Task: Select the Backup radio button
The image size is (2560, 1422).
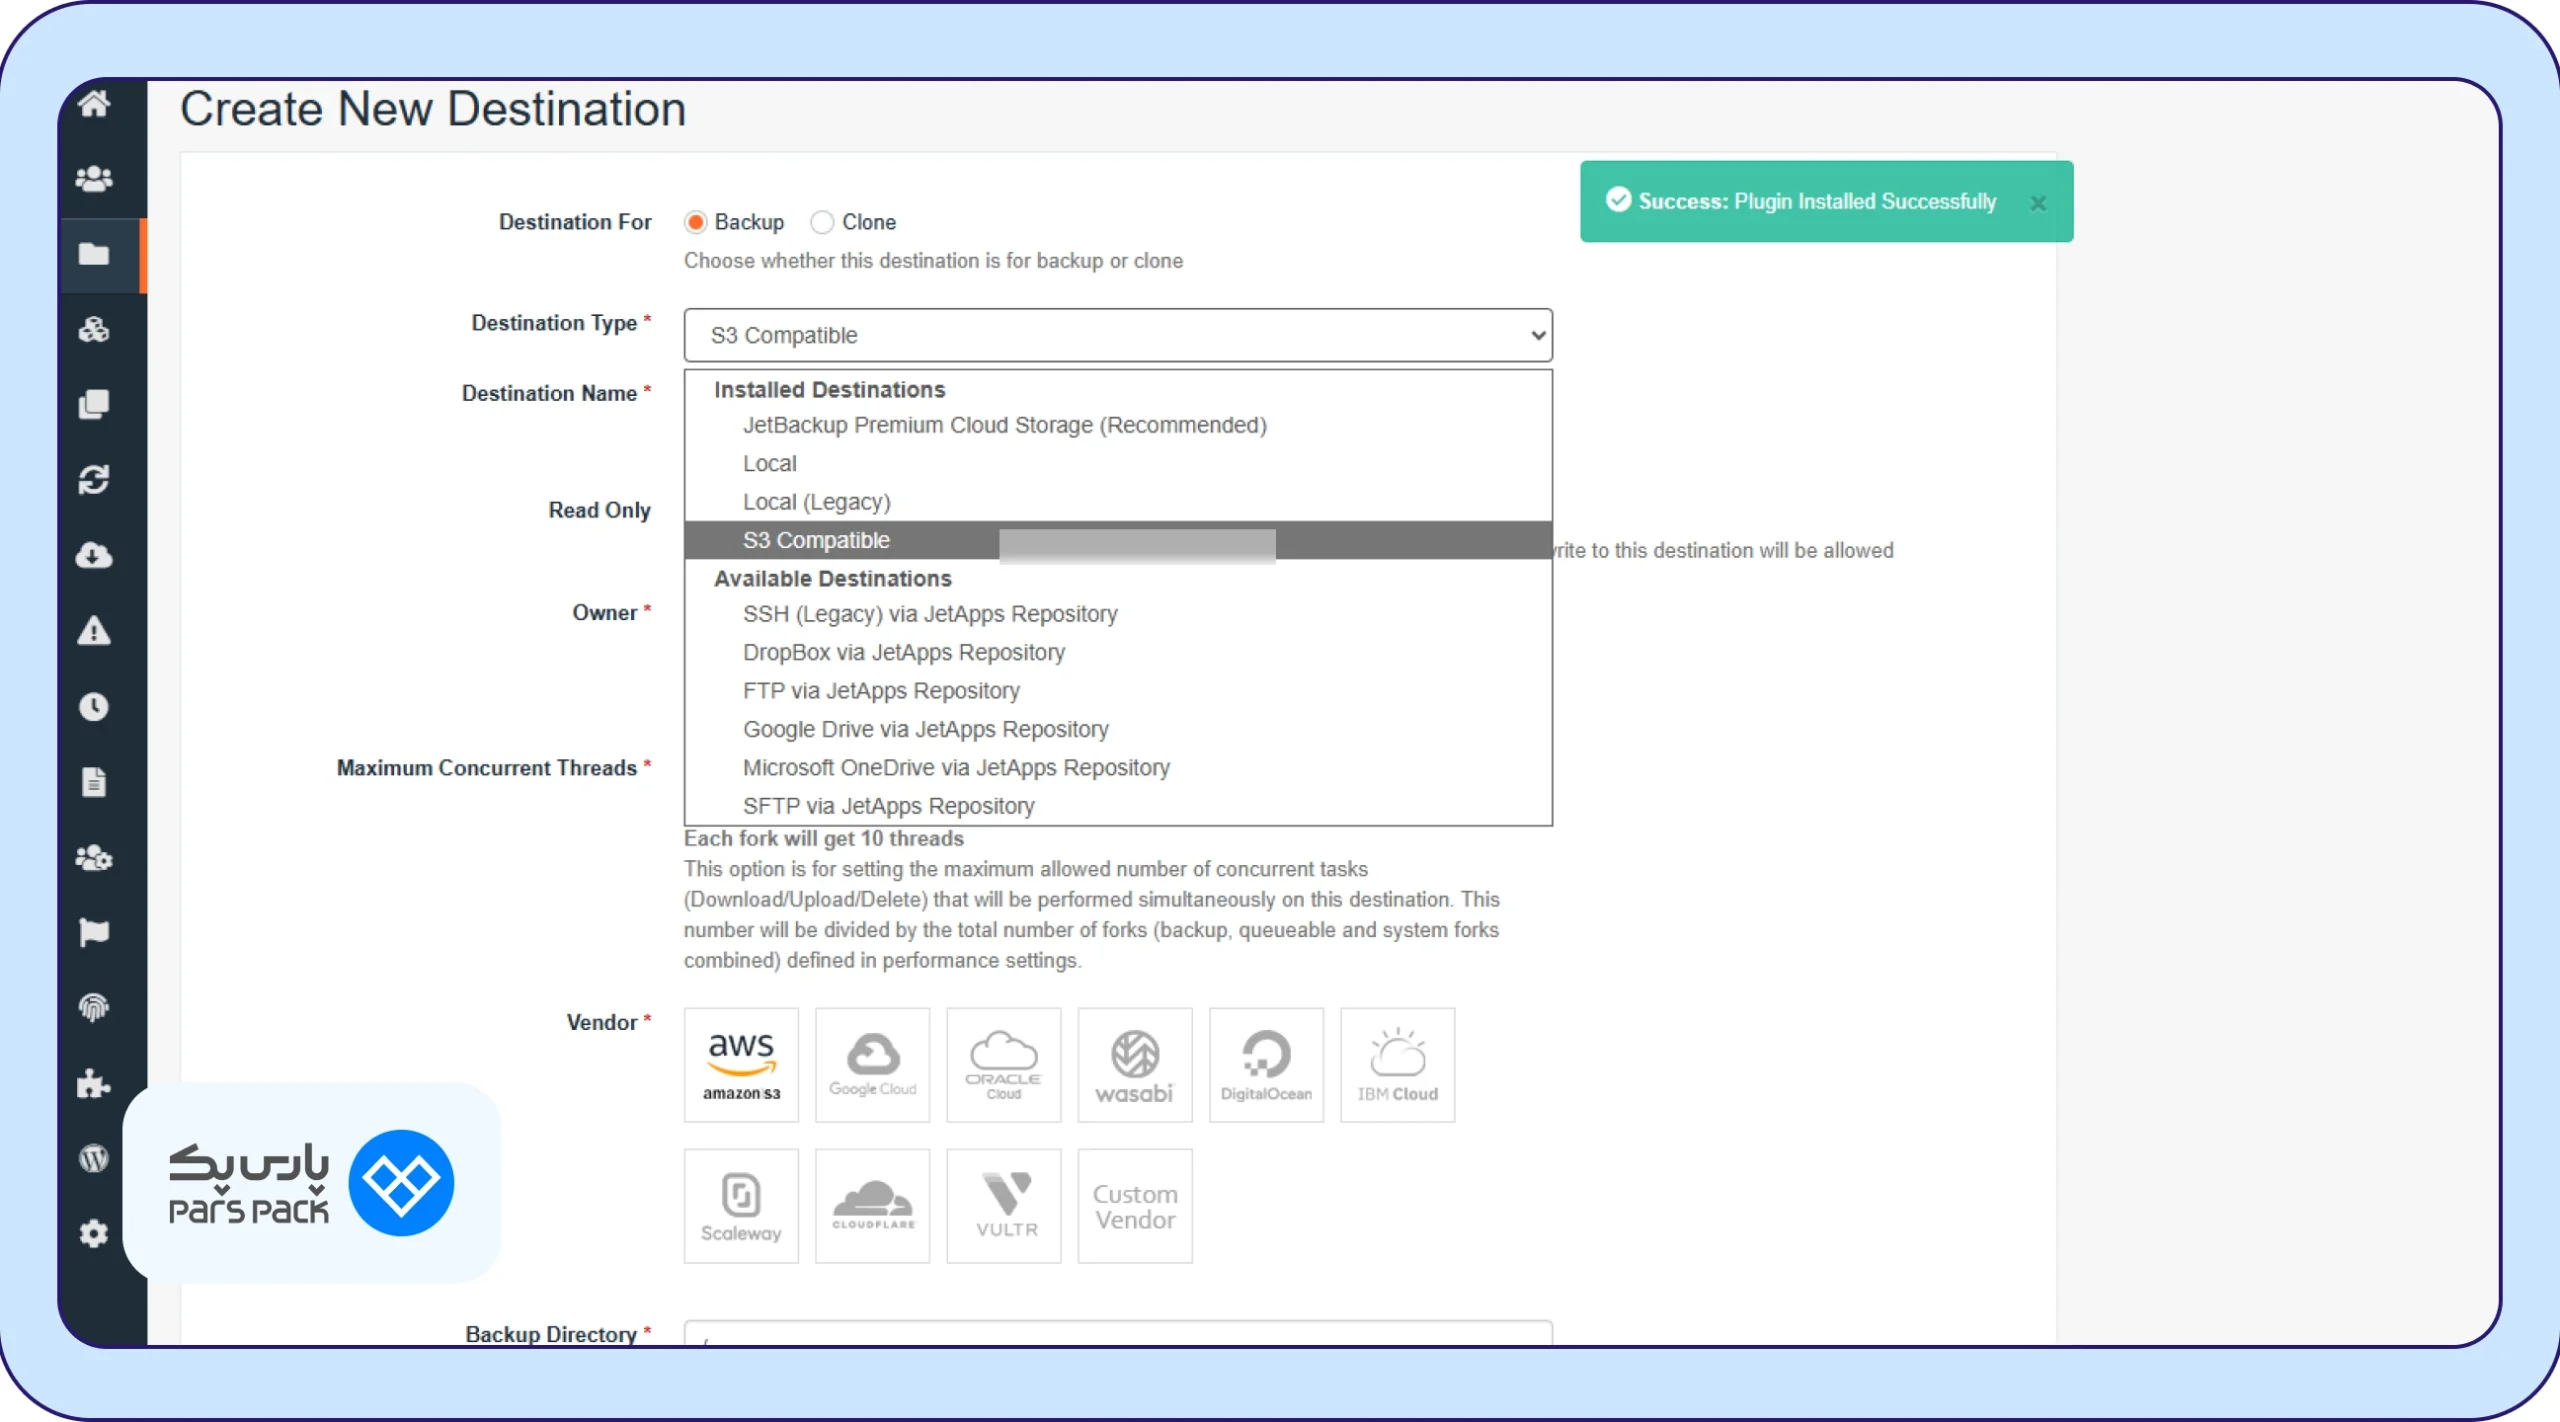Action: (x=696, y=222)
